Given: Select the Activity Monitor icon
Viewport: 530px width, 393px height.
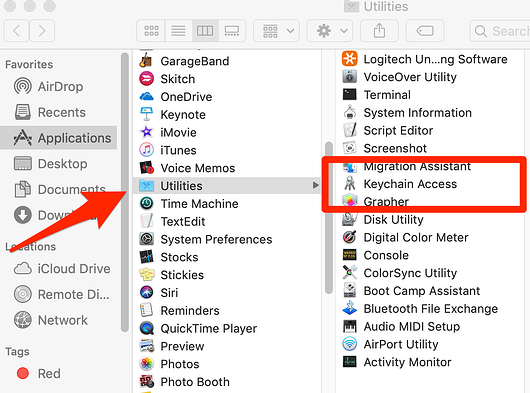Looking at the screenshot, I should click(x=350, y=362).
